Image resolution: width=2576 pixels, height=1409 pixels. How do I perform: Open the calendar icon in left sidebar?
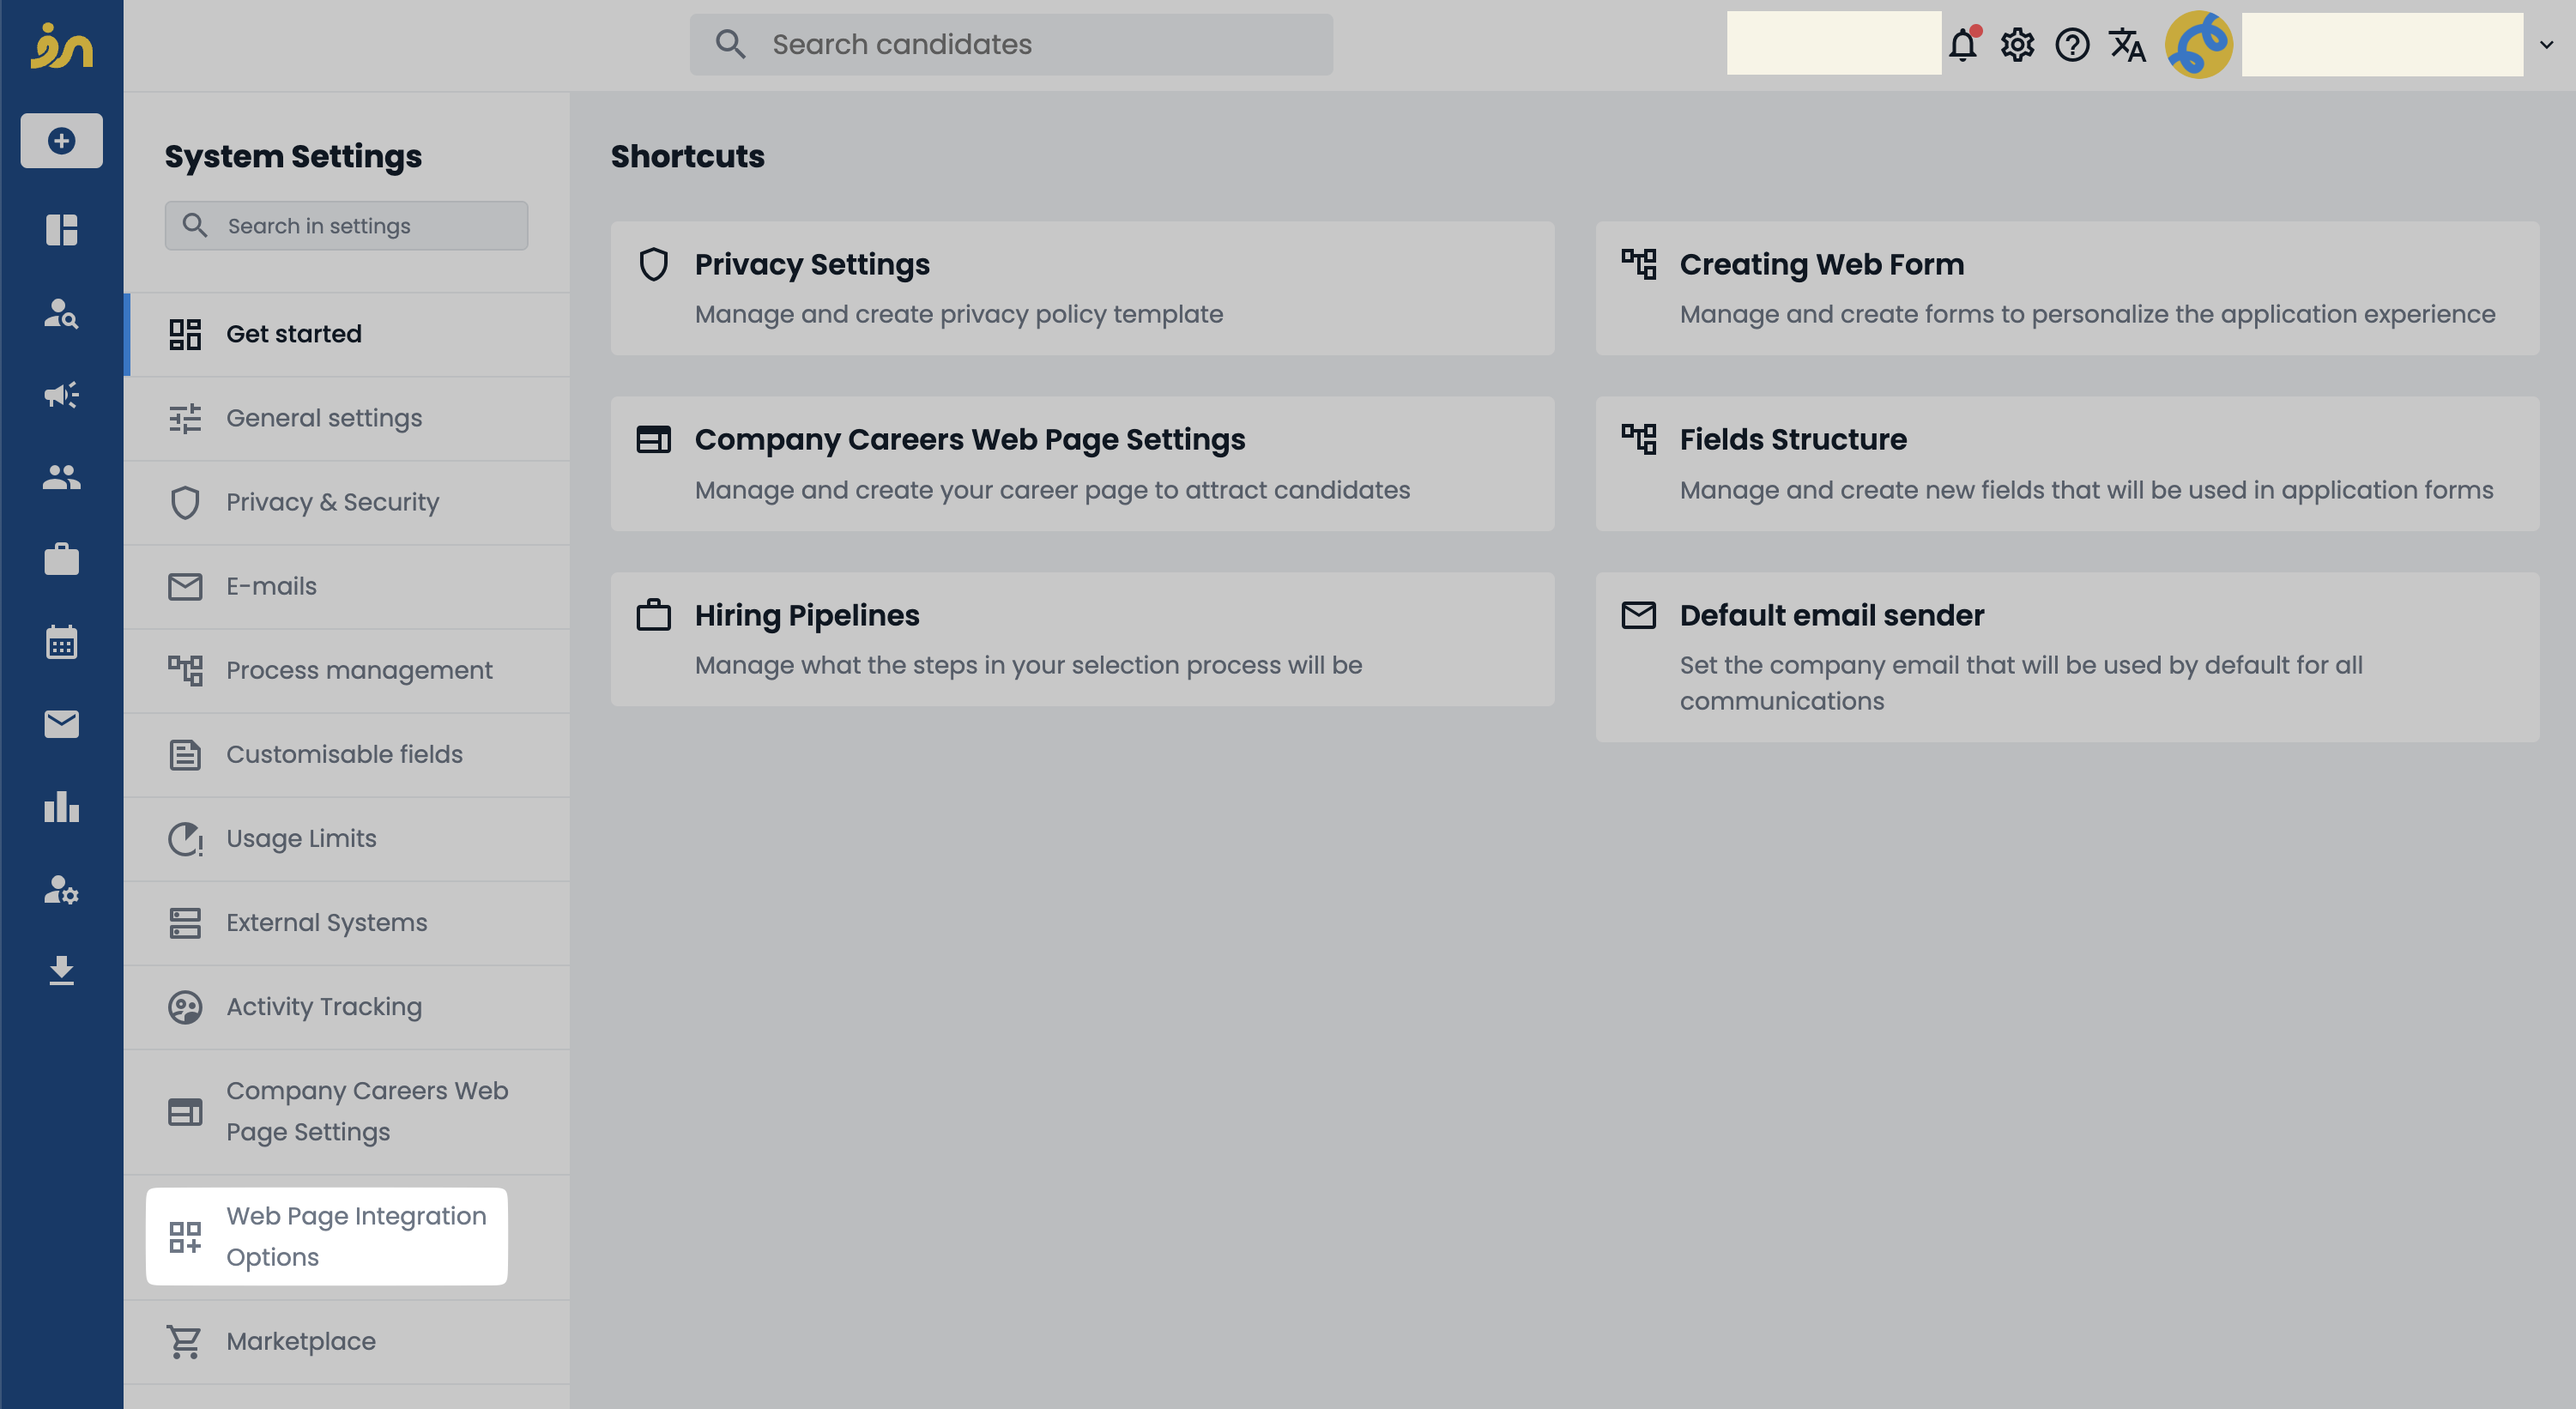(61, 642)
